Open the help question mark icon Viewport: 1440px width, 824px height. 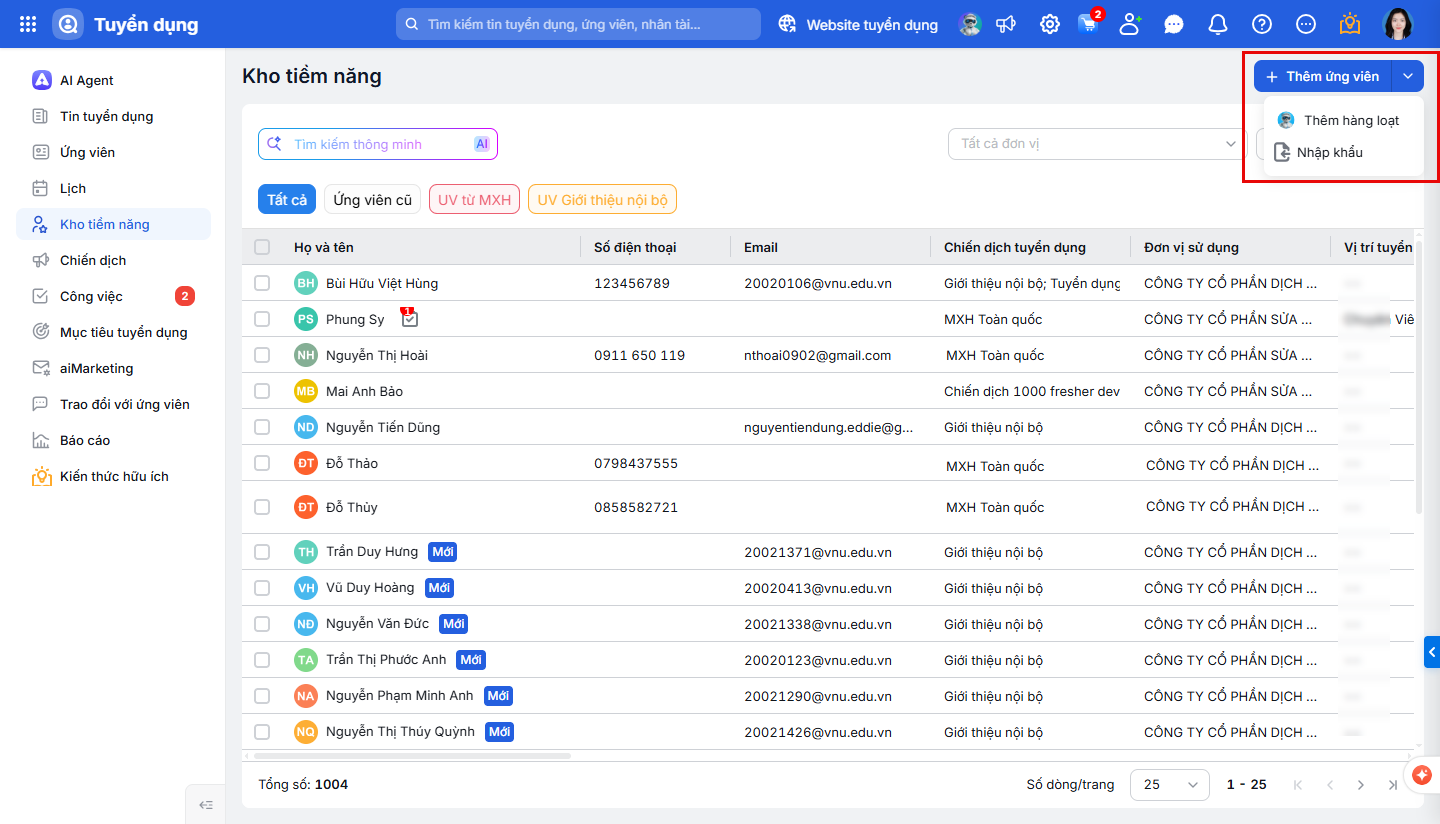[1262, 24]
